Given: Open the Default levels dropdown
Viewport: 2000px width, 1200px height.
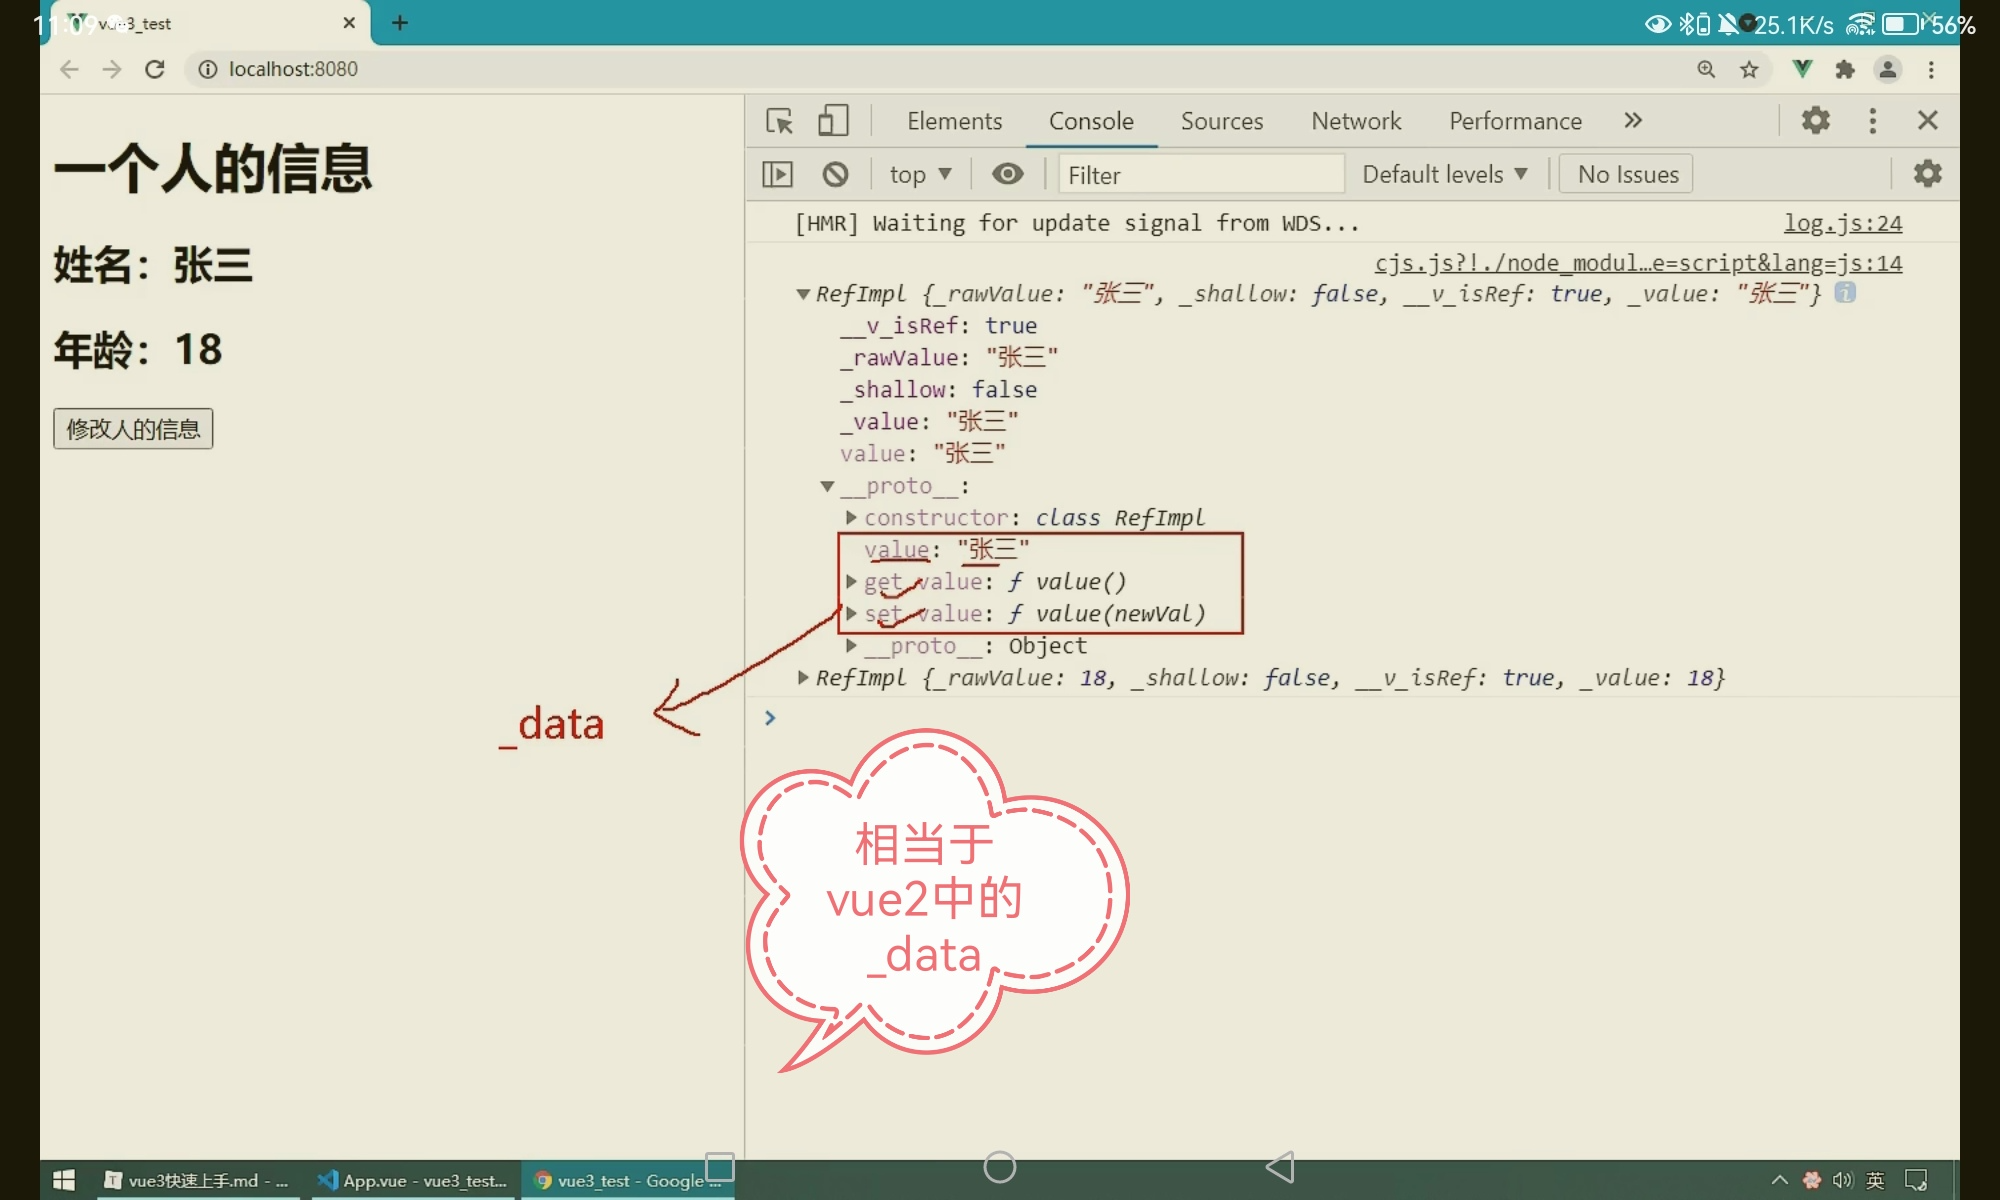Looking at the screenshot, I should click(x=1443, y=174).
